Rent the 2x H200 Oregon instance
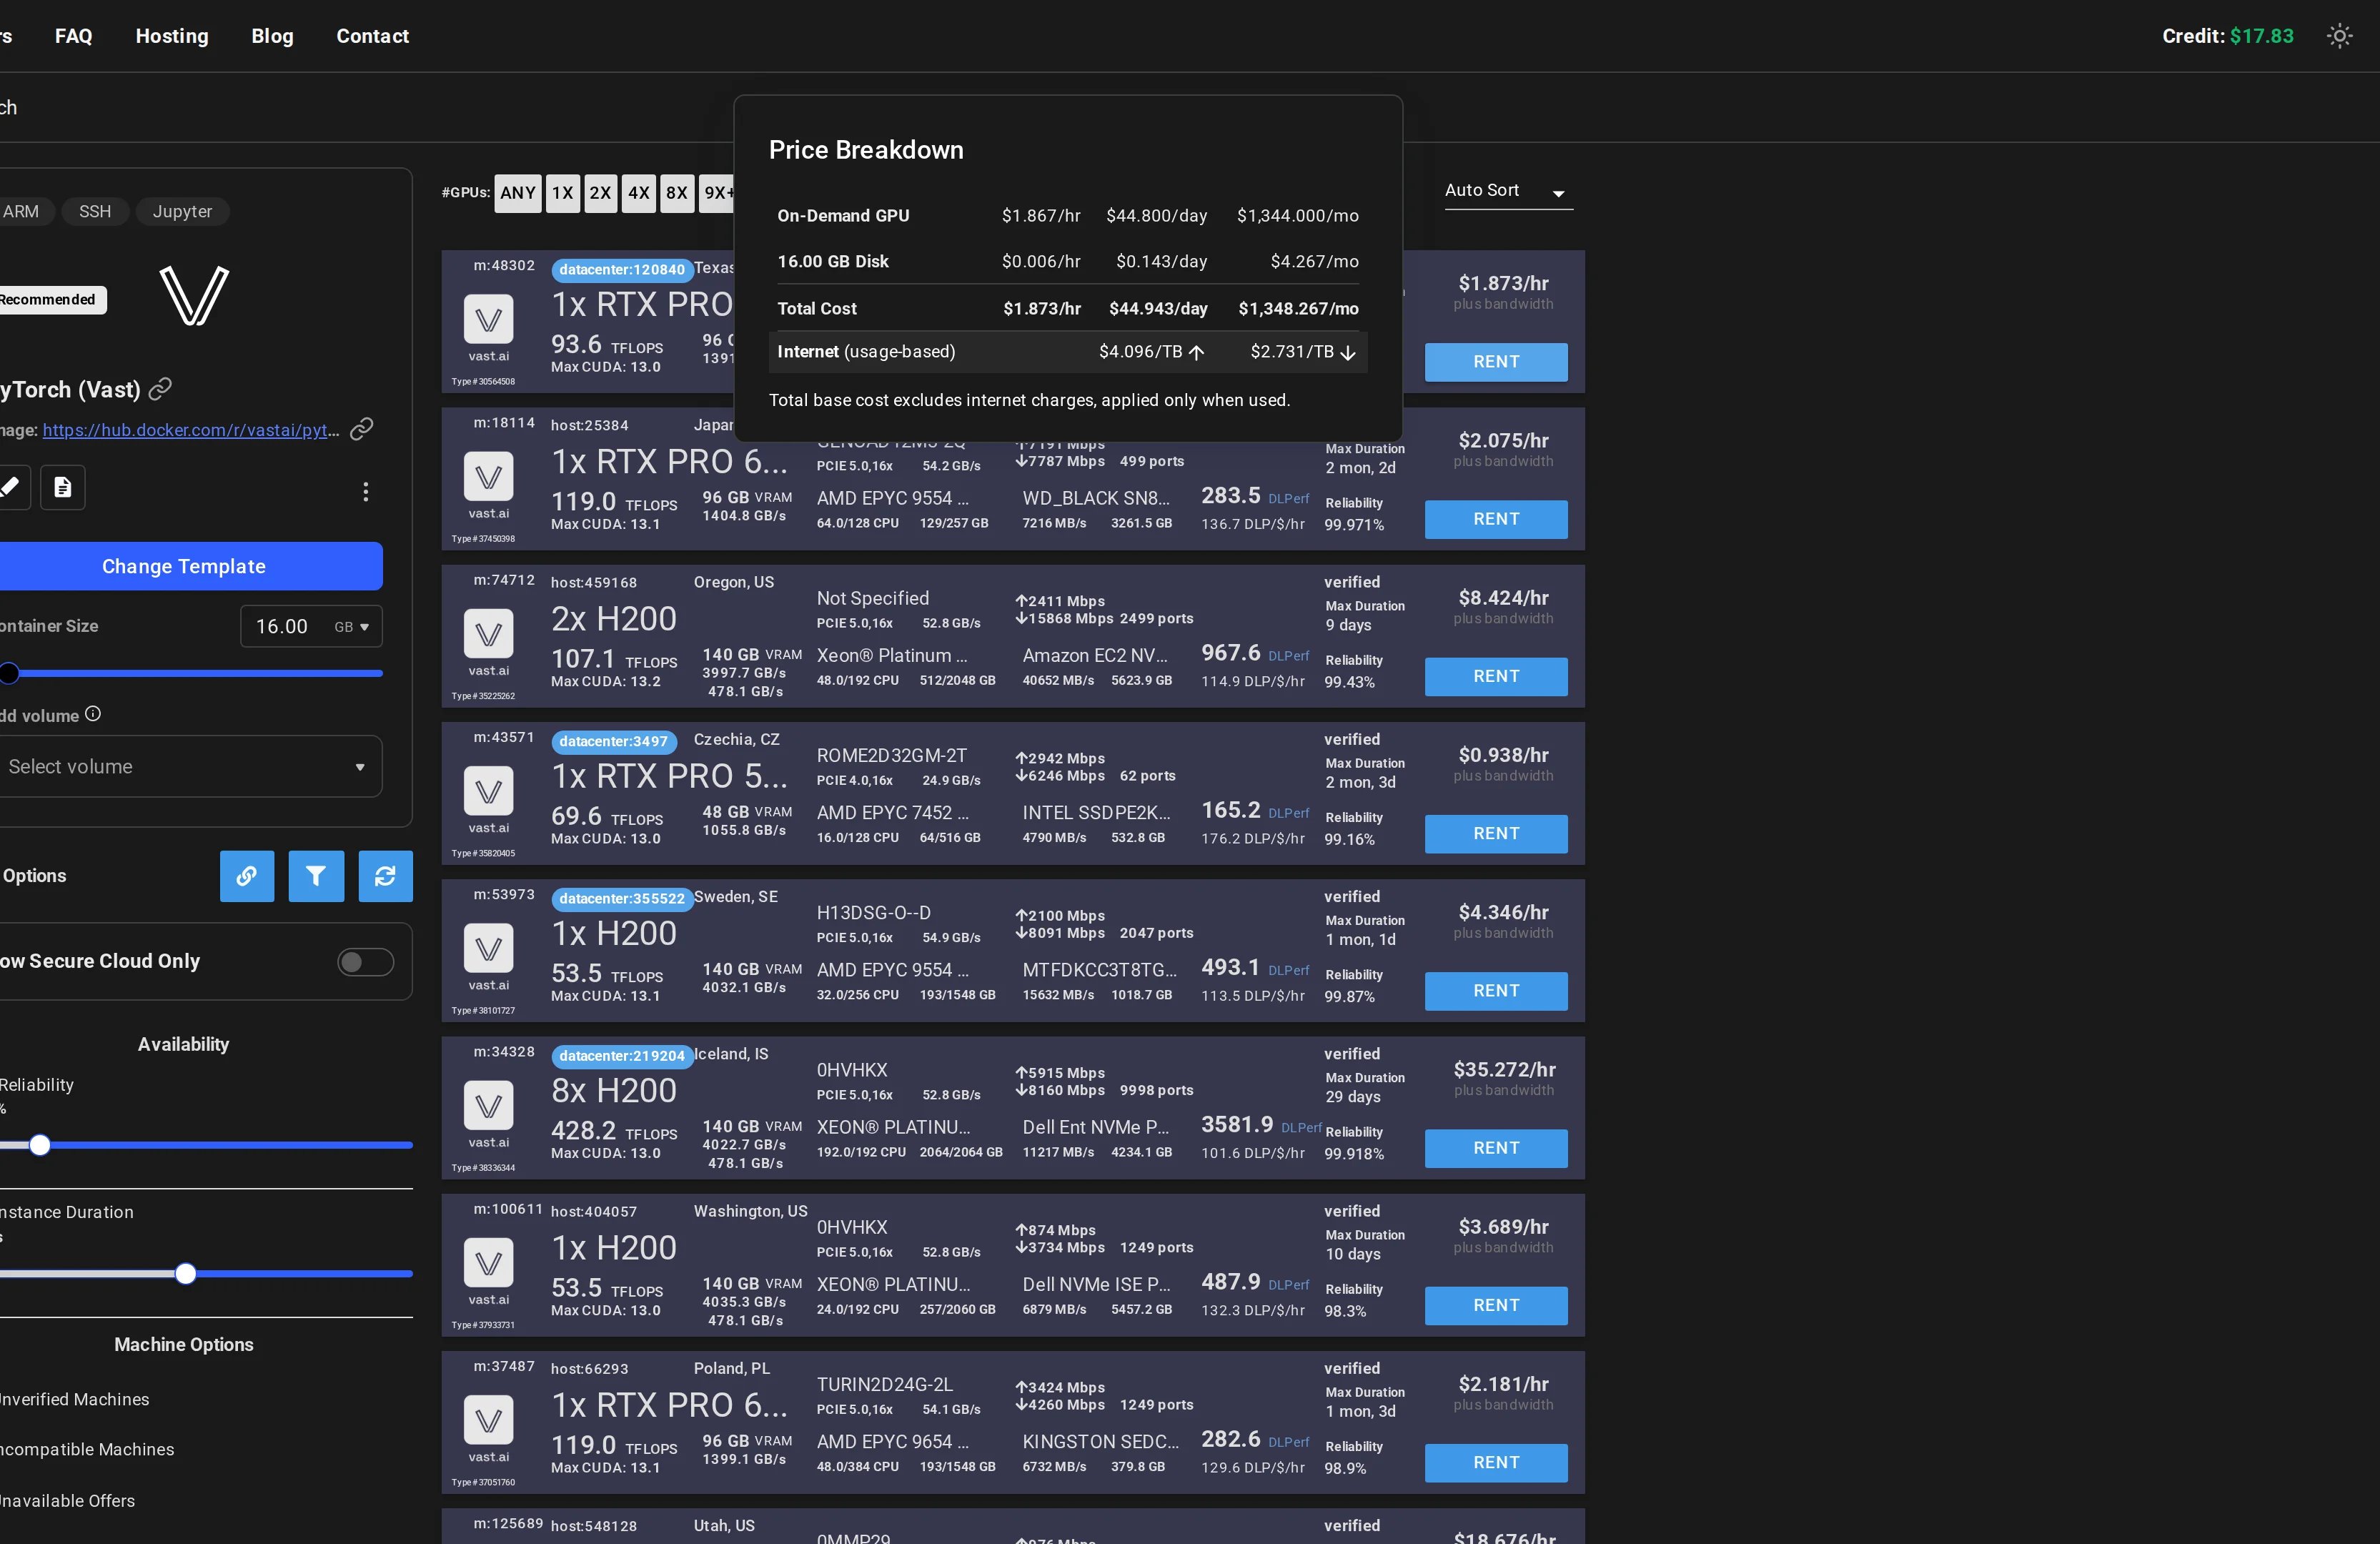 tap(1495, 676)
